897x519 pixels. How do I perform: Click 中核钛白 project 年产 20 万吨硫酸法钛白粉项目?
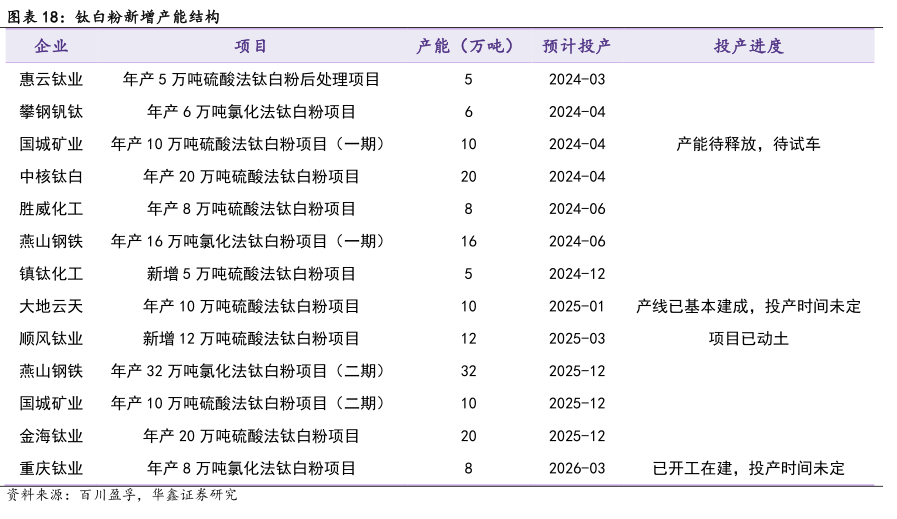(x=251, y=176)
